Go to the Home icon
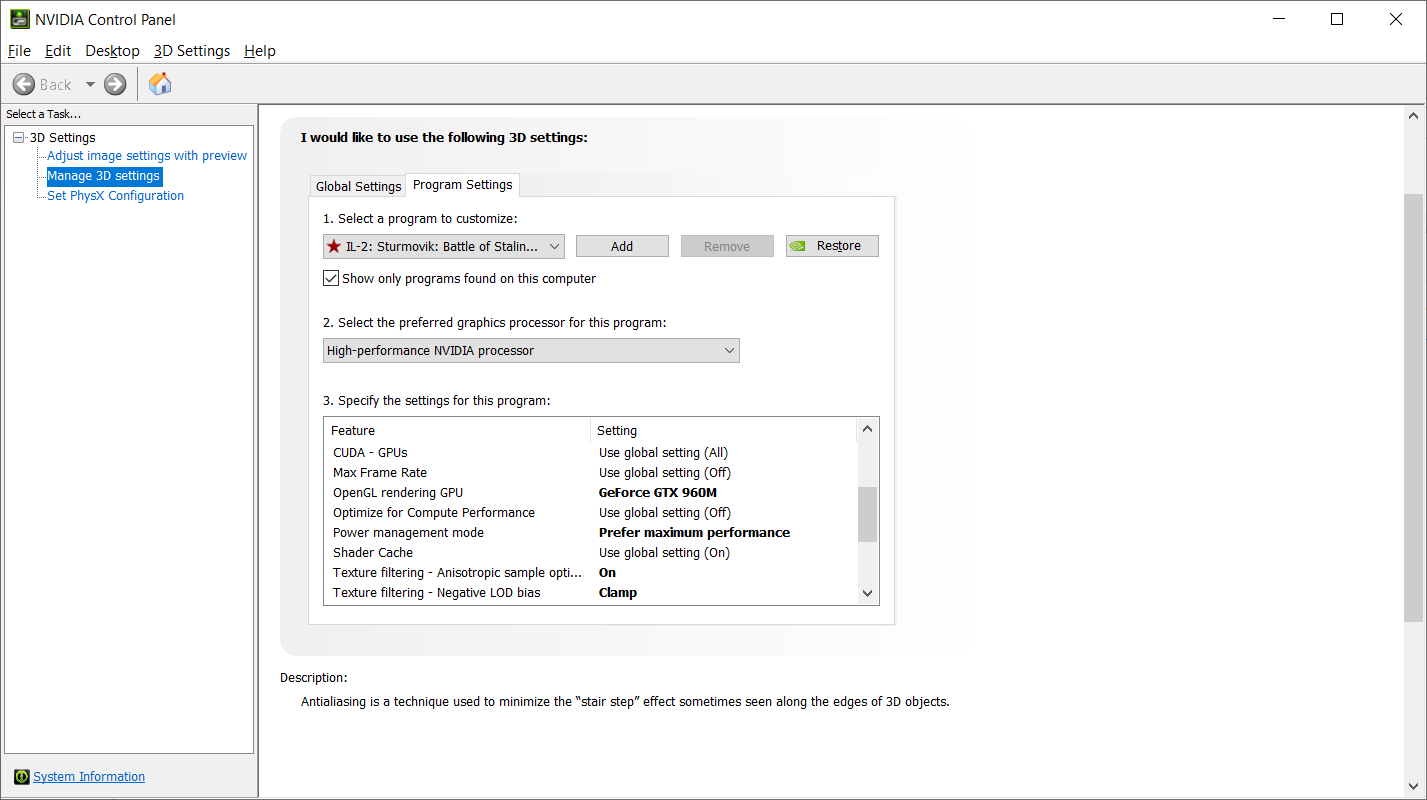The width and height of the screenshot is (1427, 800). [160, 84]
